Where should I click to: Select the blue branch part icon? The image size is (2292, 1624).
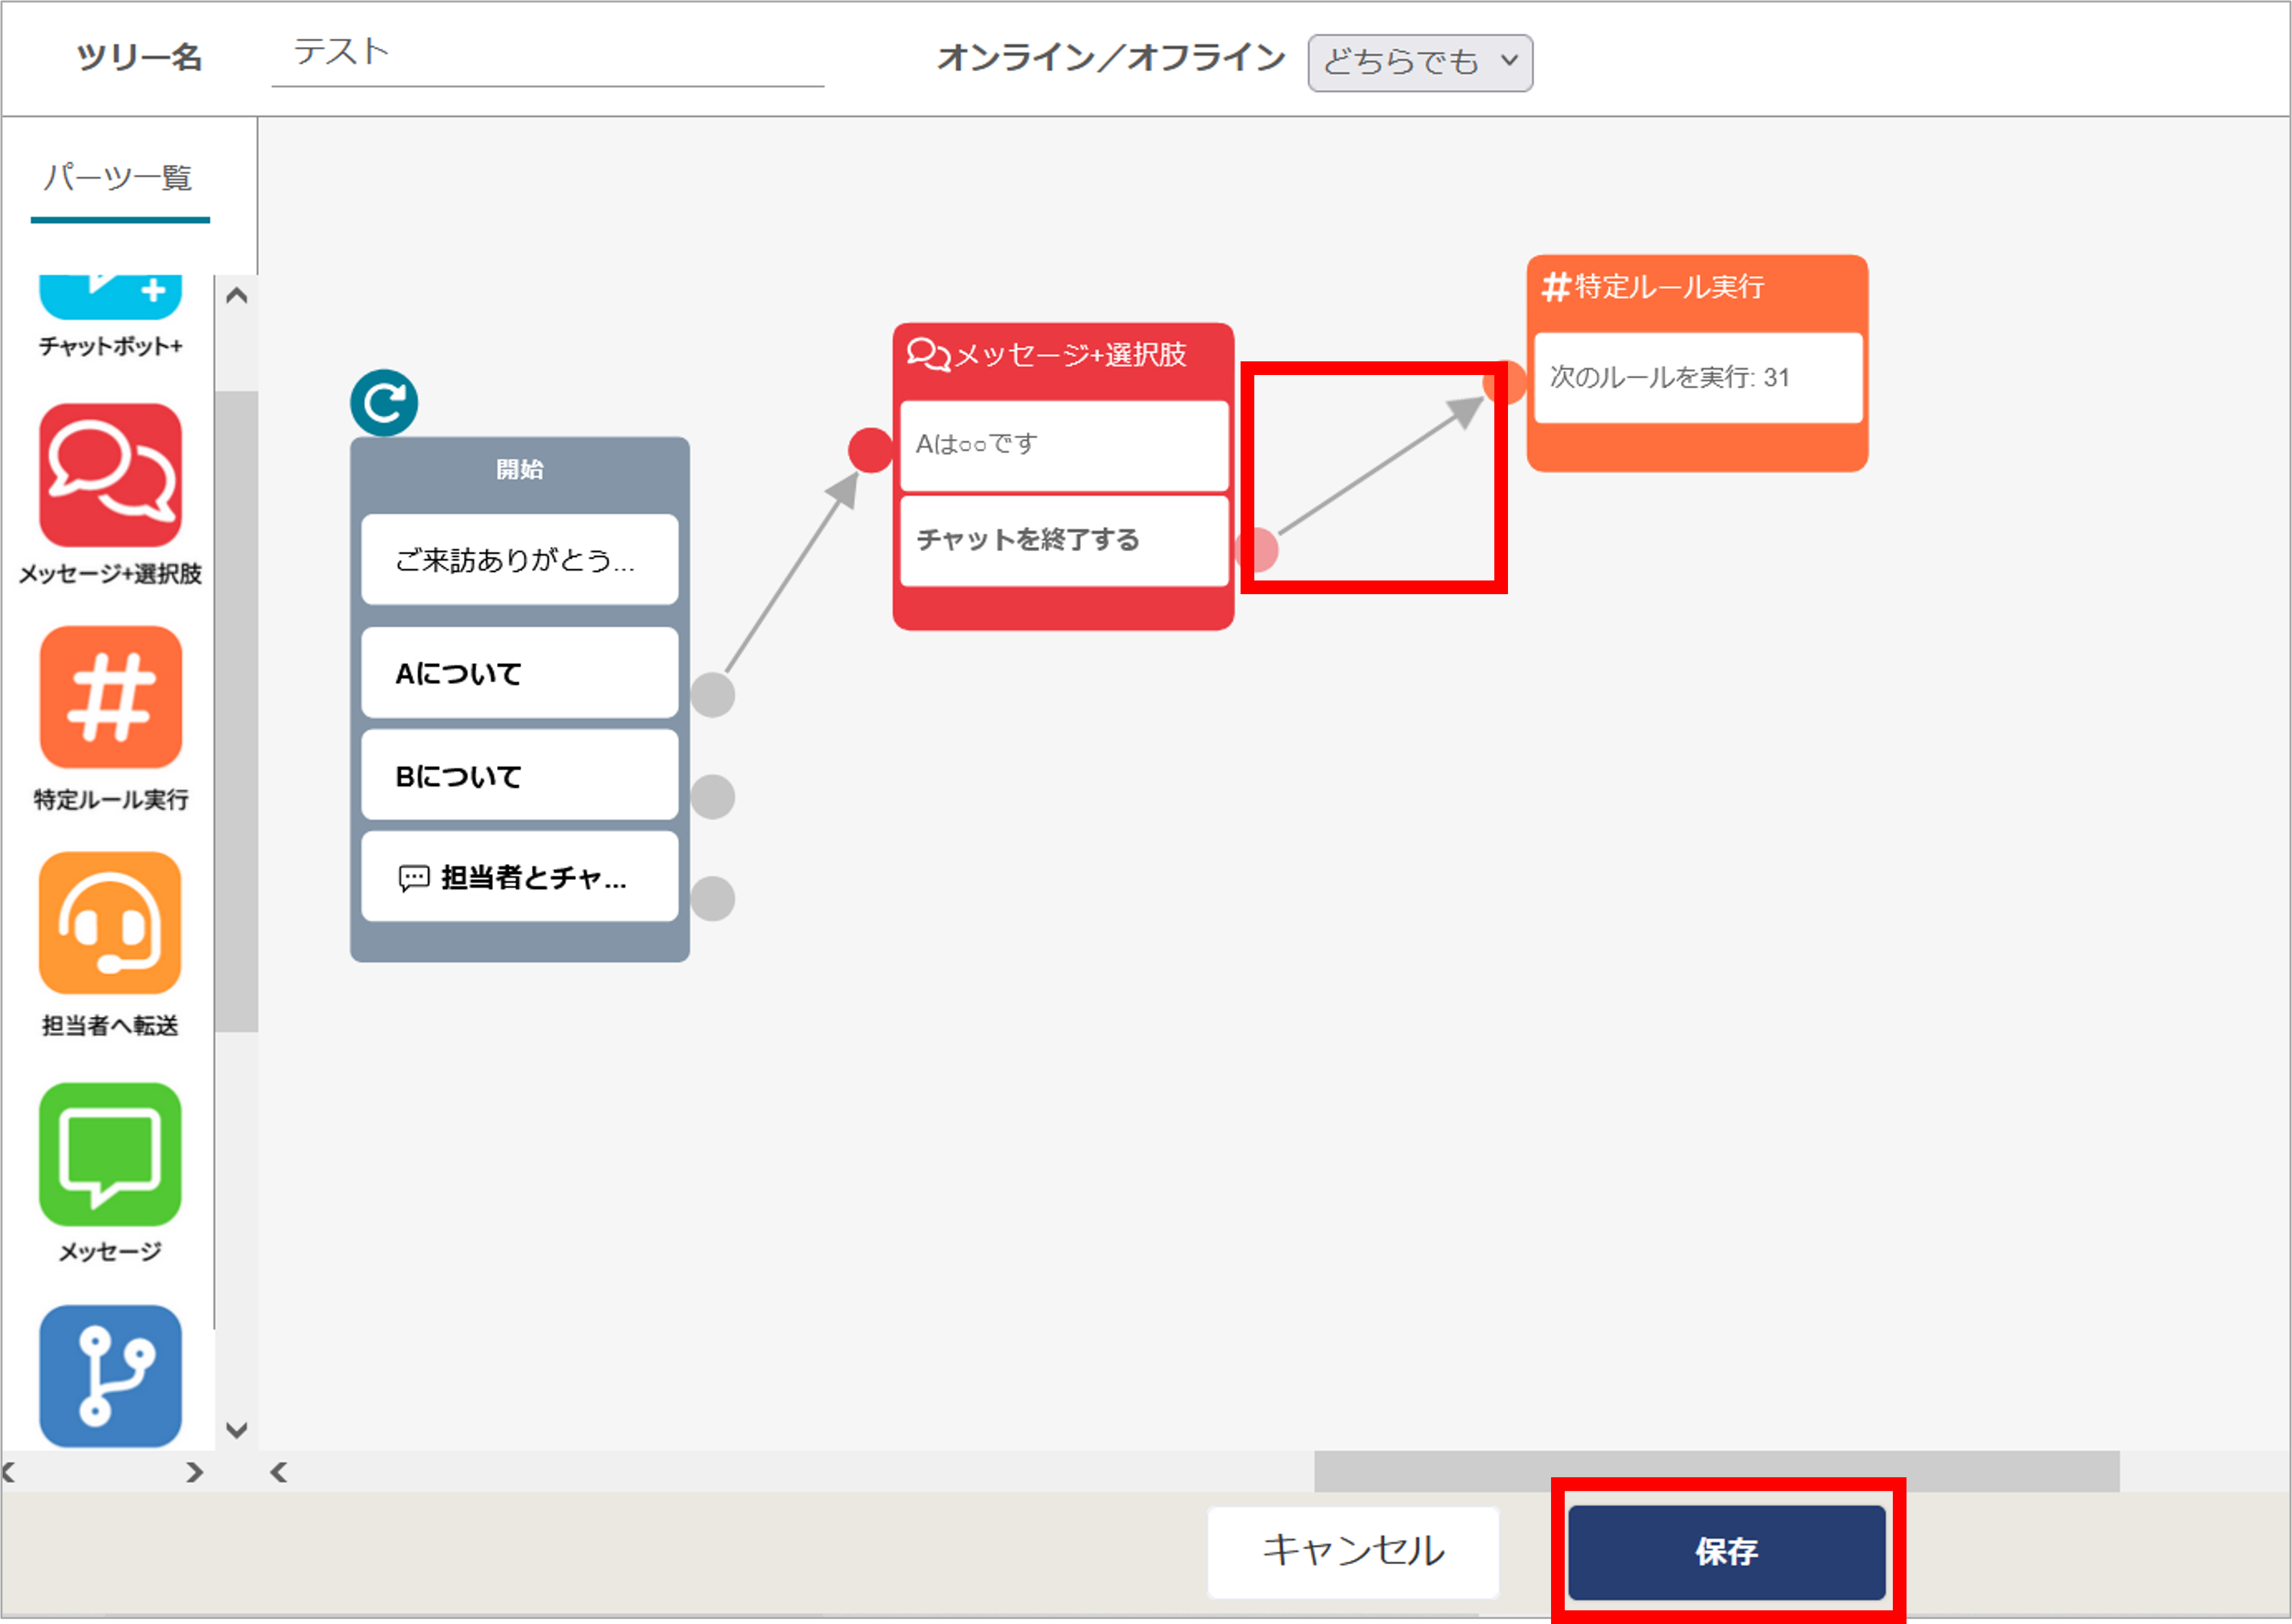110,1376
